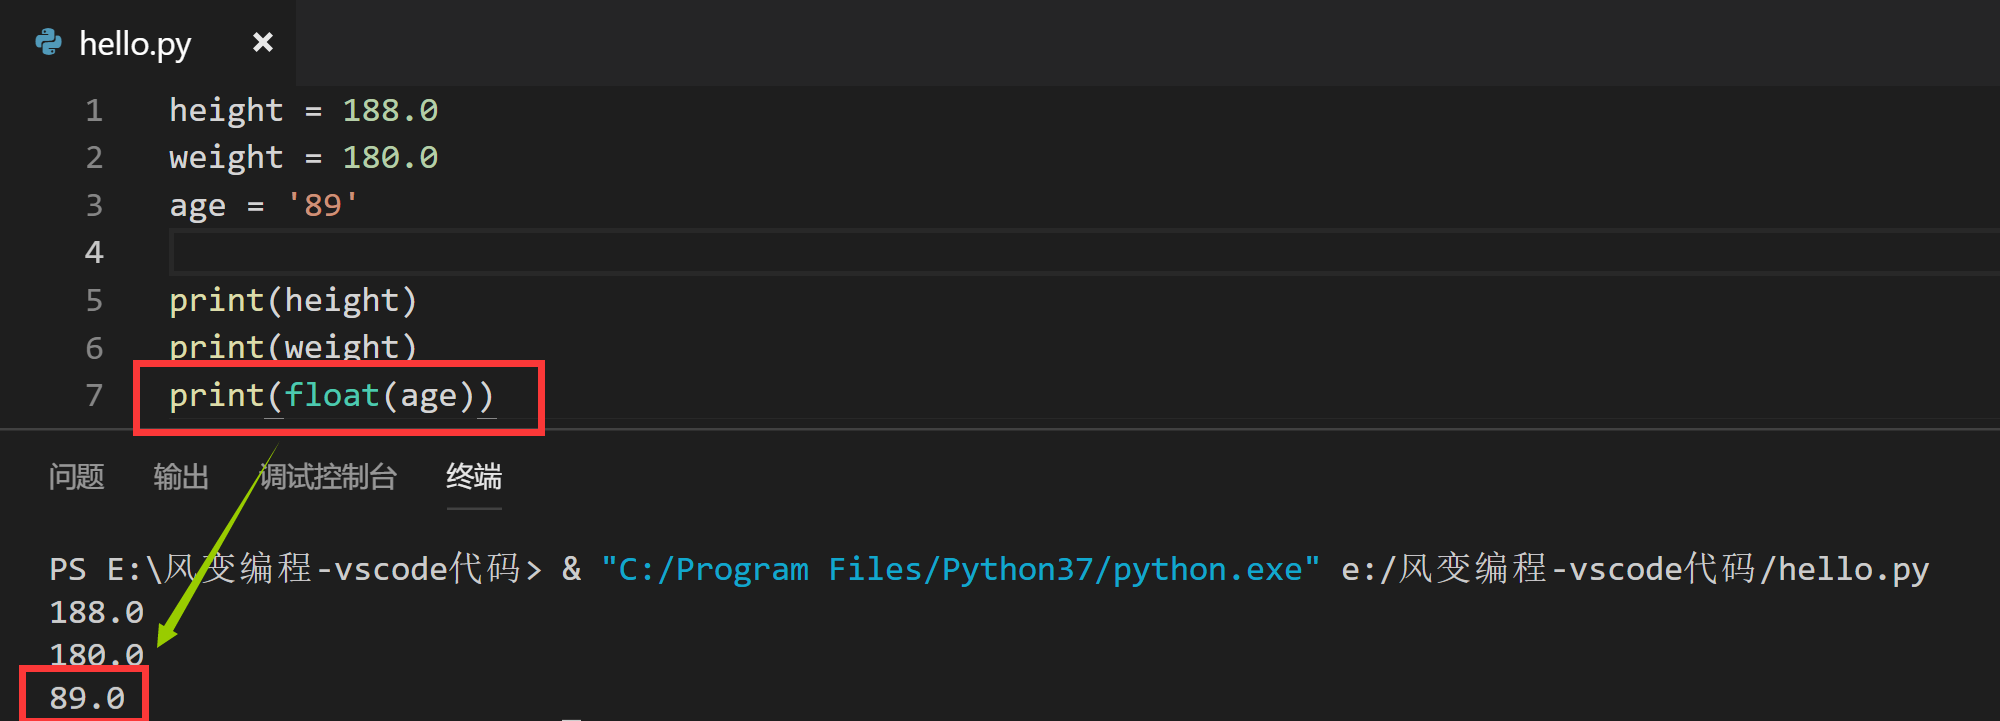This screenshot has width=2000, height=721.
Task: Click the string value '89' on line 3
Action: pos(323,205)
